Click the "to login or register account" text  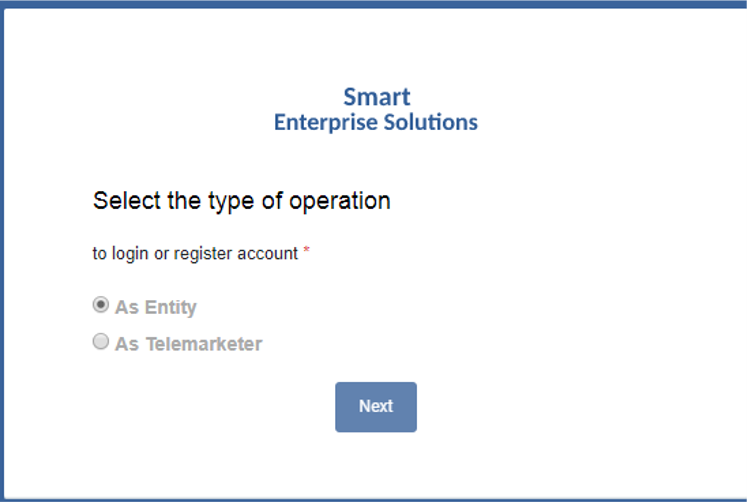195,254
